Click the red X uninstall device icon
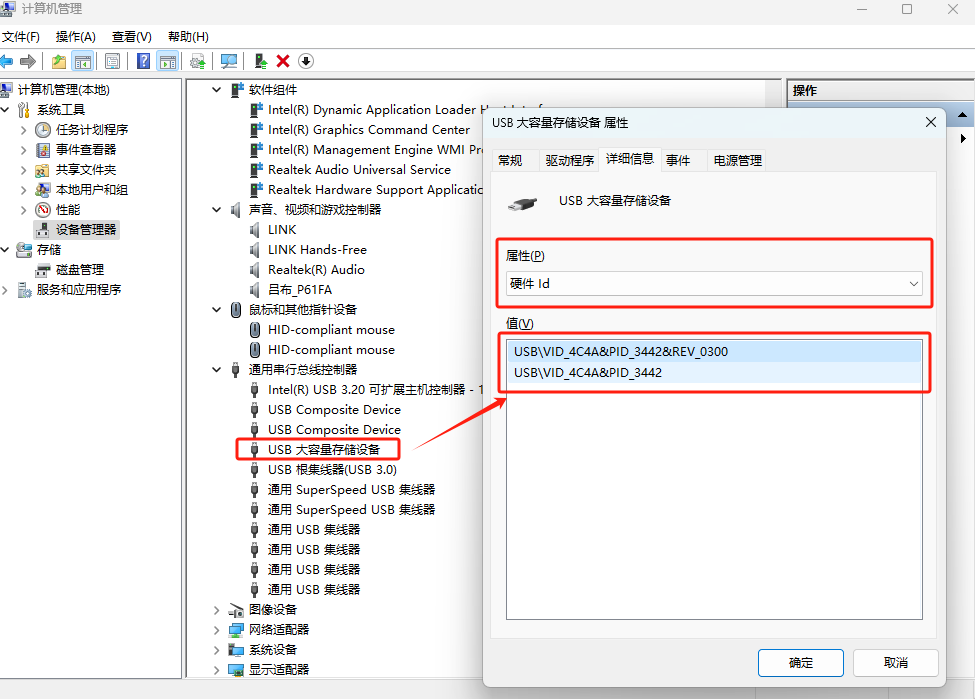 pyautogui.click(x=283, y=61)
